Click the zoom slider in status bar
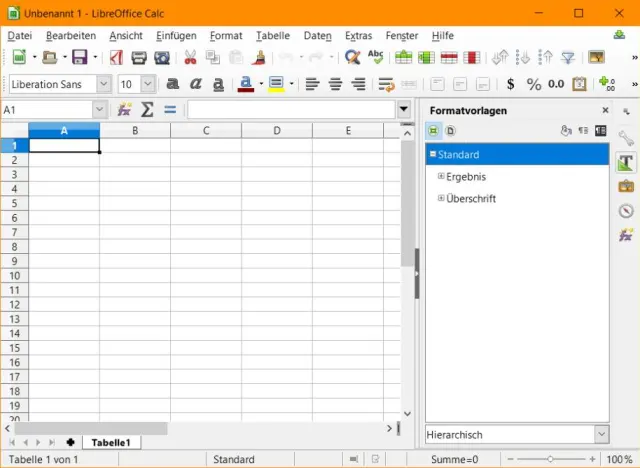 pos(548,459)
